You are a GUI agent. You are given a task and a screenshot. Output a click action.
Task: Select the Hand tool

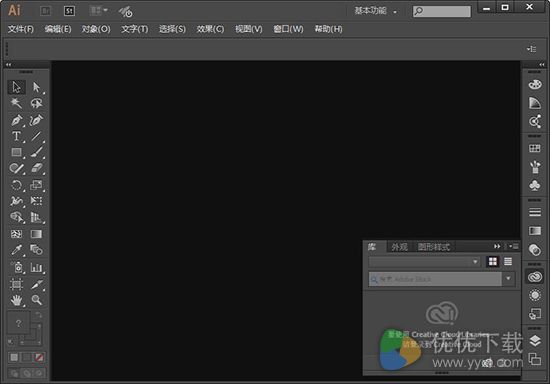coord(16,300)
